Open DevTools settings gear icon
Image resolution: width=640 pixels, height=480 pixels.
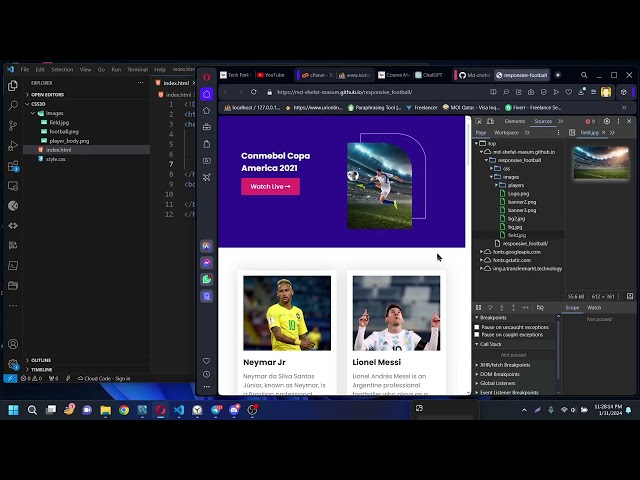(x=607, y=121)
